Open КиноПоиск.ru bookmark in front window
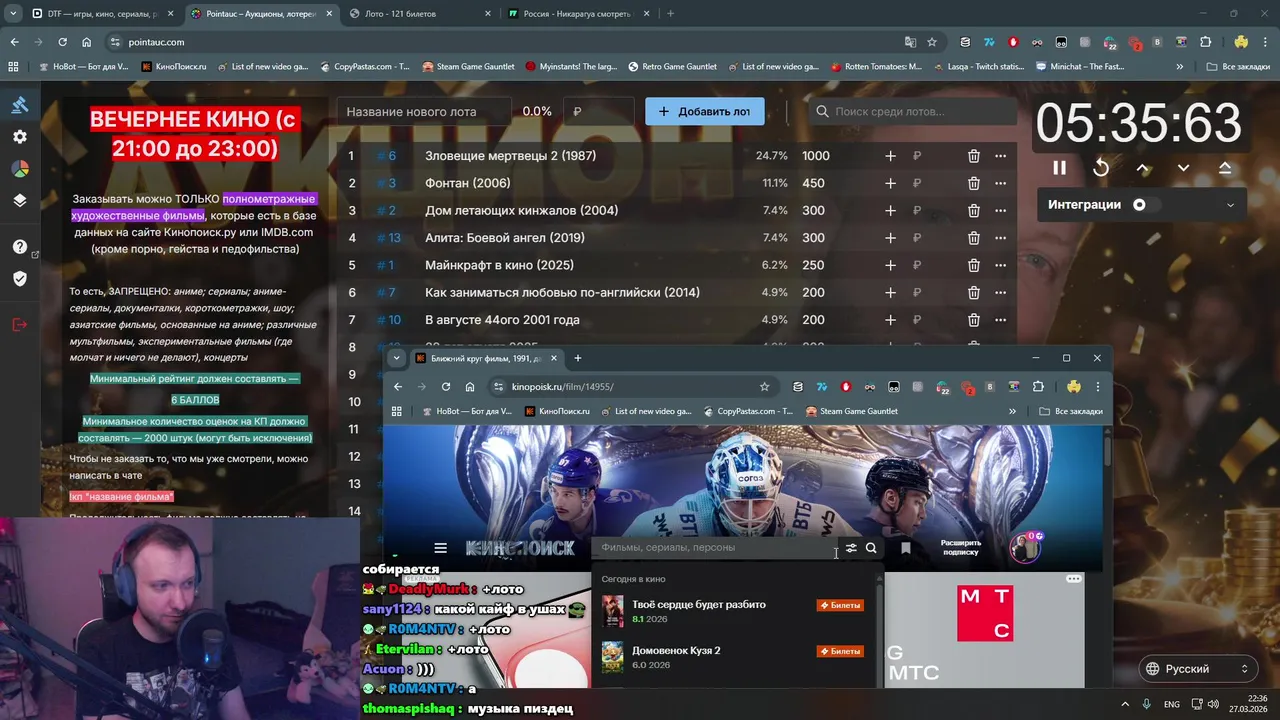This screenshot has width=1280, height=720. pos(556,411)
